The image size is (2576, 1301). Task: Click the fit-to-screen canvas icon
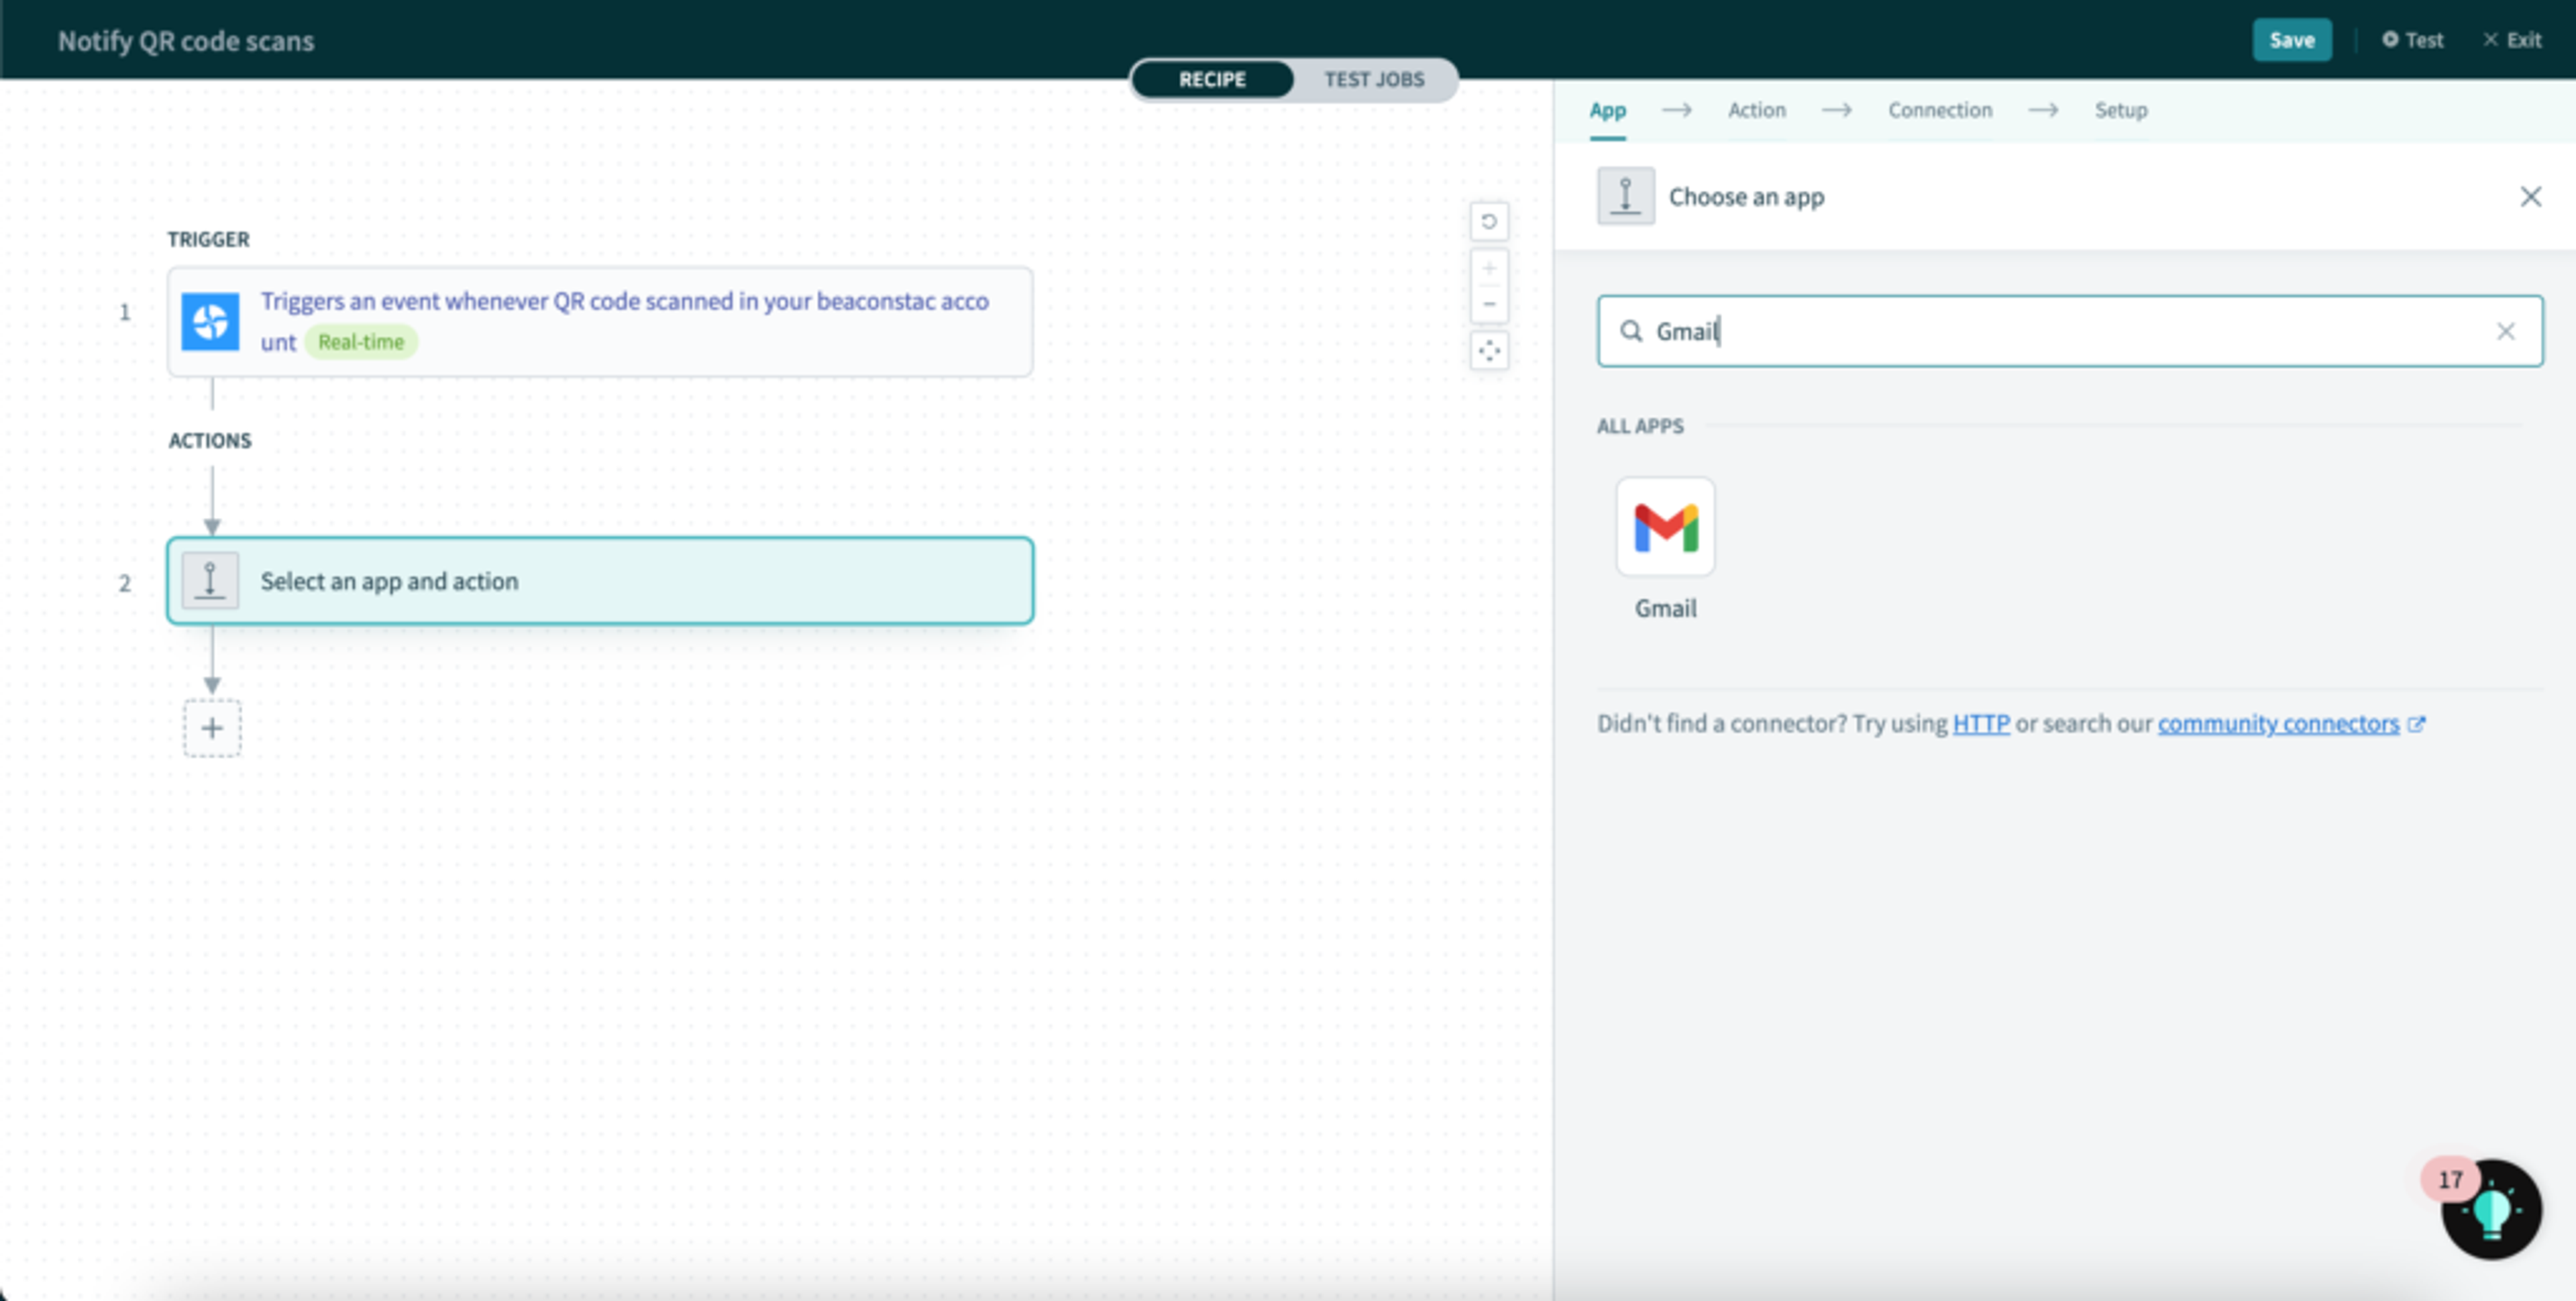[1489, 351]
